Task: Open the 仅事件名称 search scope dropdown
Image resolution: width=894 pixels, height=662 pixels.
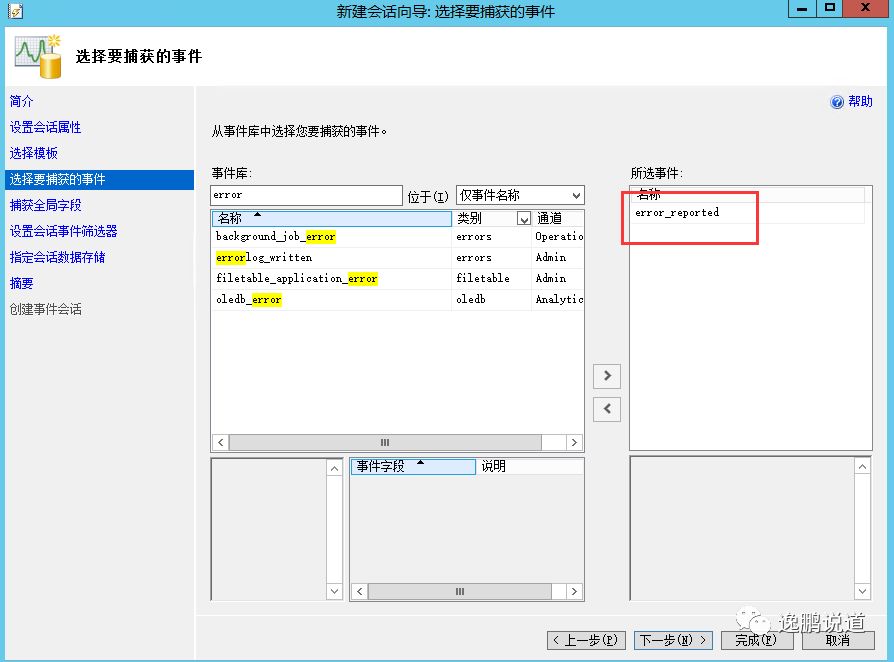Action: [x=520, y=196]
